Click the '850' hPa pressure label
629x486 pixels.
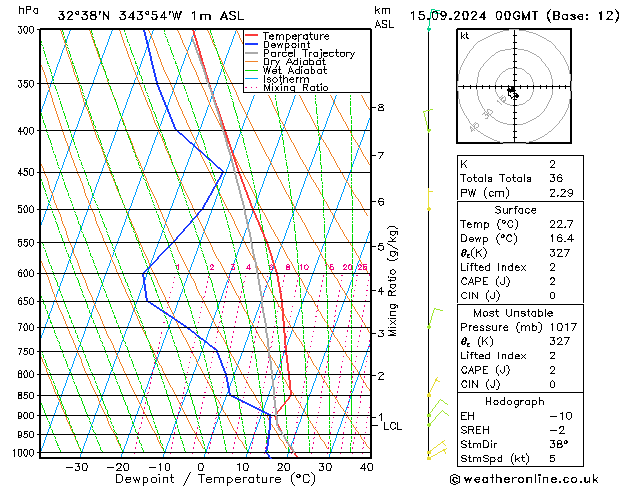click(28, 396)
